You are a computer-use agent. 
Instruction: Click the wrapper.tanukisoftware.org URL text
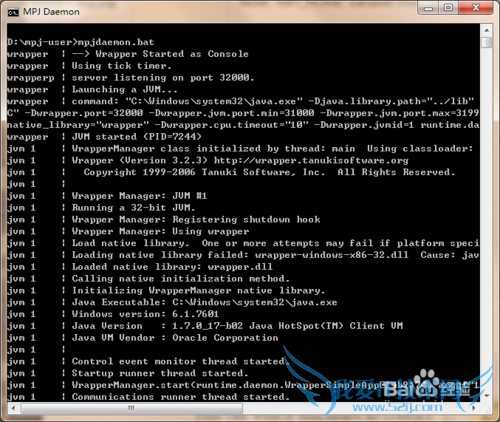311,160
